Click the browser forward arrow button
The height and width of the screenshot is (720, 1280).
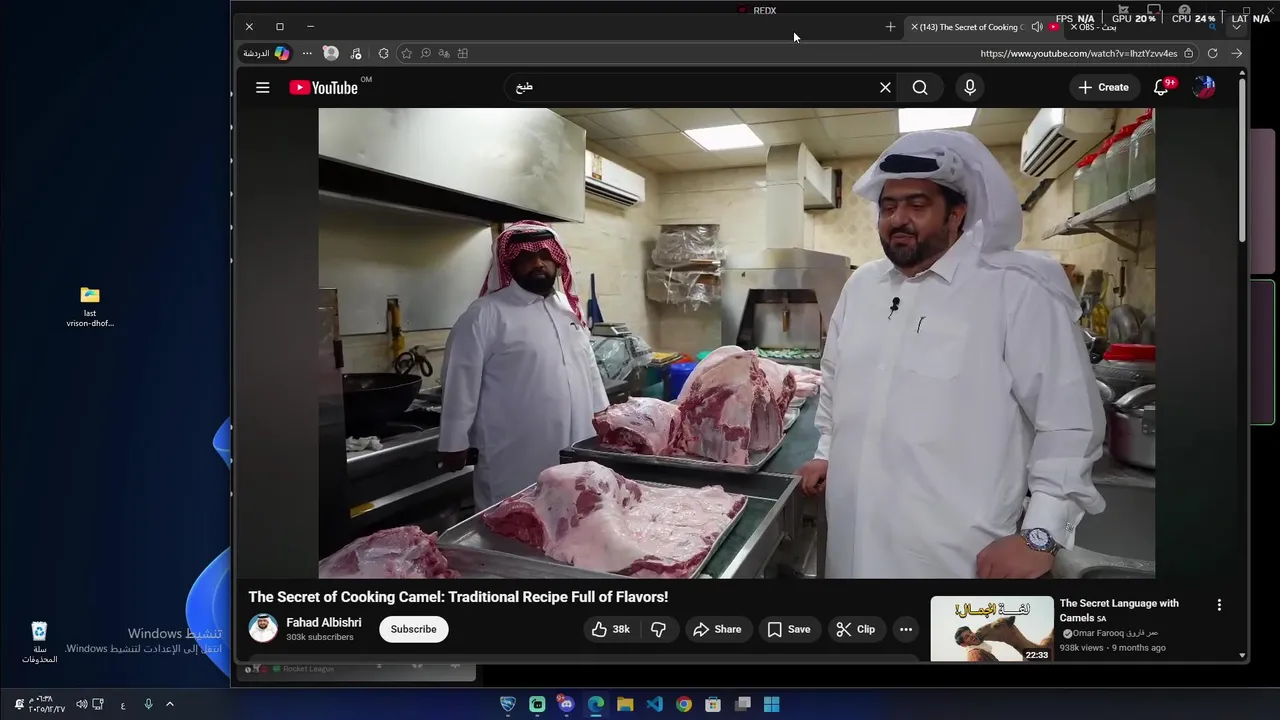click(1236, 53)
